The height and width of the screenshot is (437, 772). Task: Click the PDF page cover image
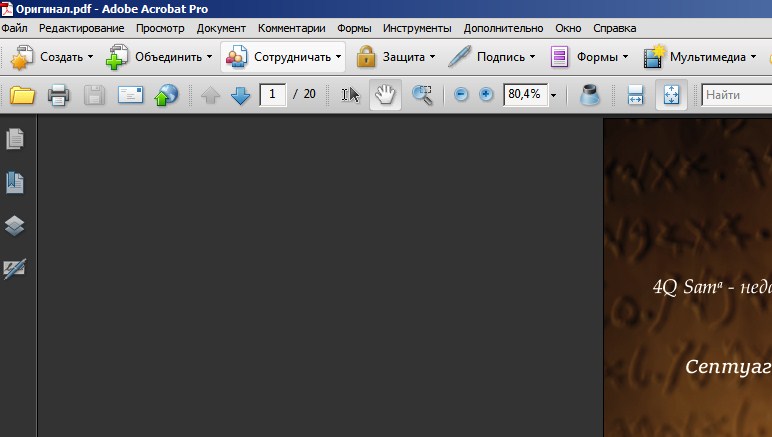(x=688, y=278)
